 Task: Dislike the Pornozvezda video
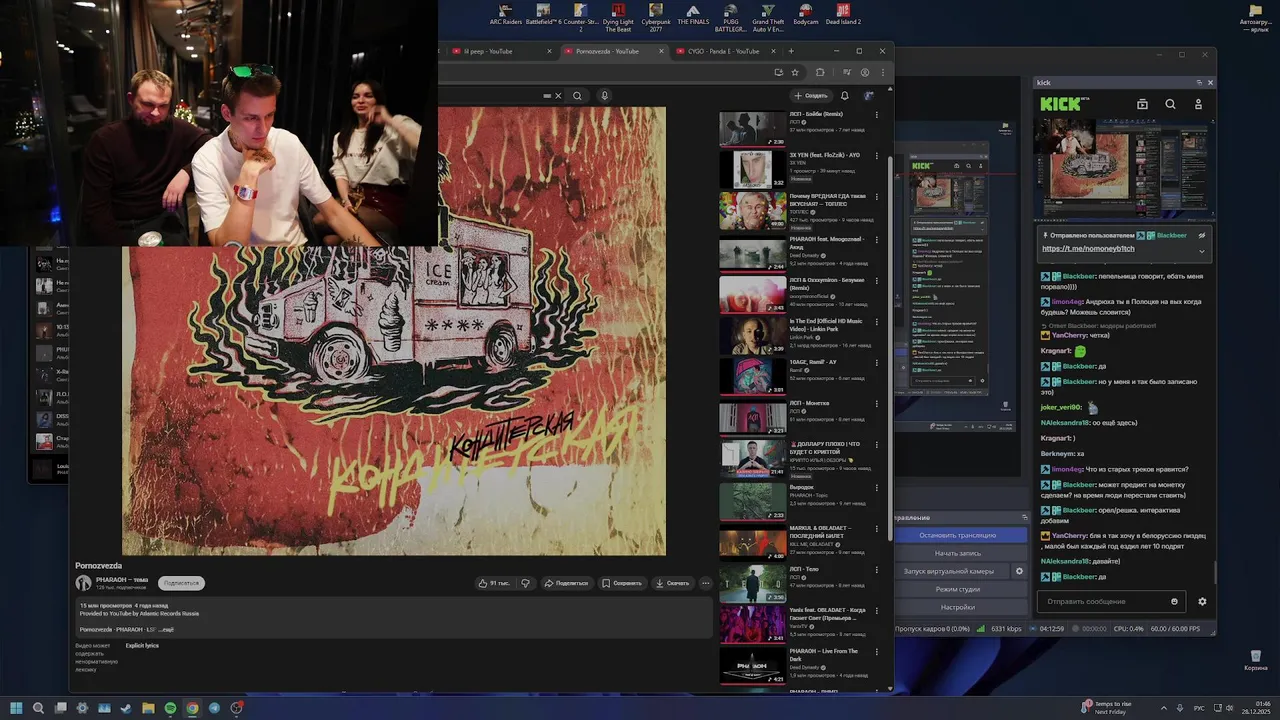[525, 583]
